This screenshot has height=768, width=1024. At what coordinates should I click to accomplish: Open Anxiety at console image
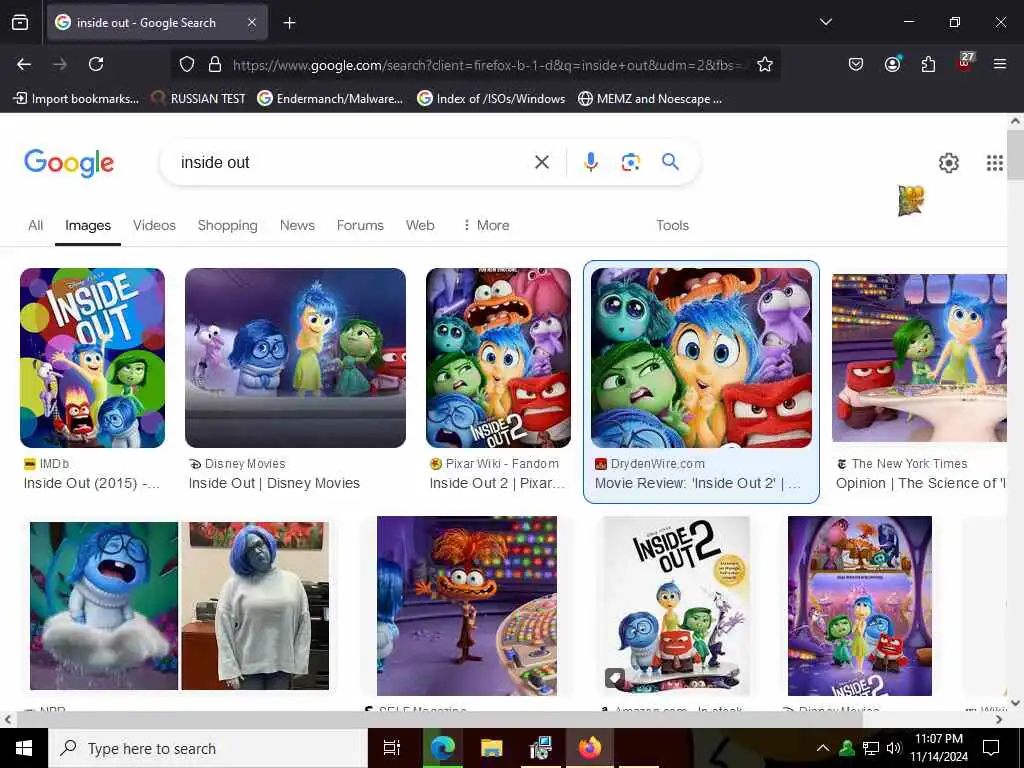coord(467,605)
